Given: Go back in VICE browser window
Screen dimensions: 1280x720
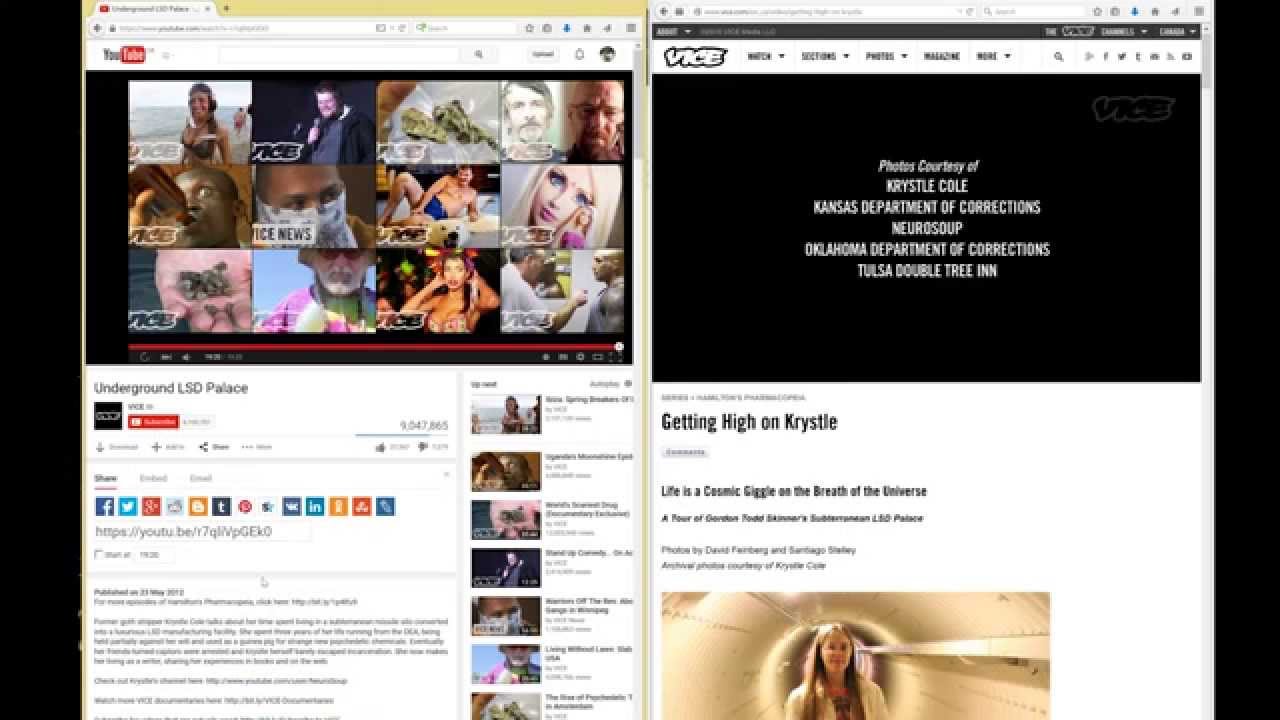Looking at the screenshot, I should (x=663, y=12).
